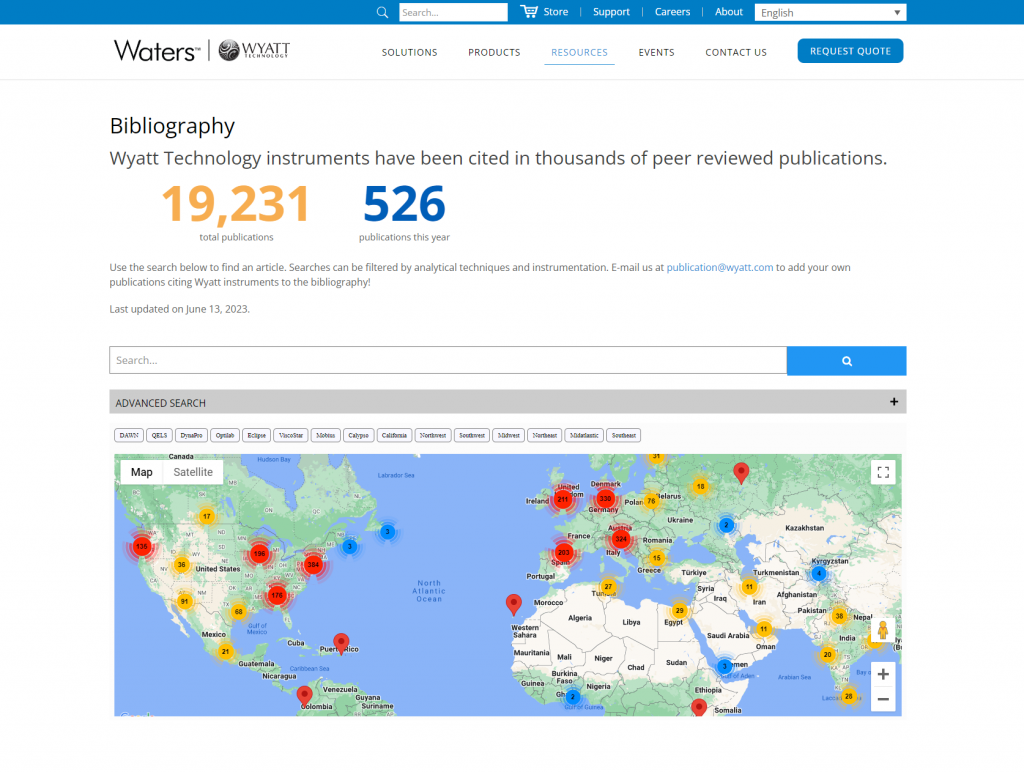Image resolution: width=1024 pixels, height=772 pixels.
Task: Toggle the DAWN filter button
Action: 129,435
